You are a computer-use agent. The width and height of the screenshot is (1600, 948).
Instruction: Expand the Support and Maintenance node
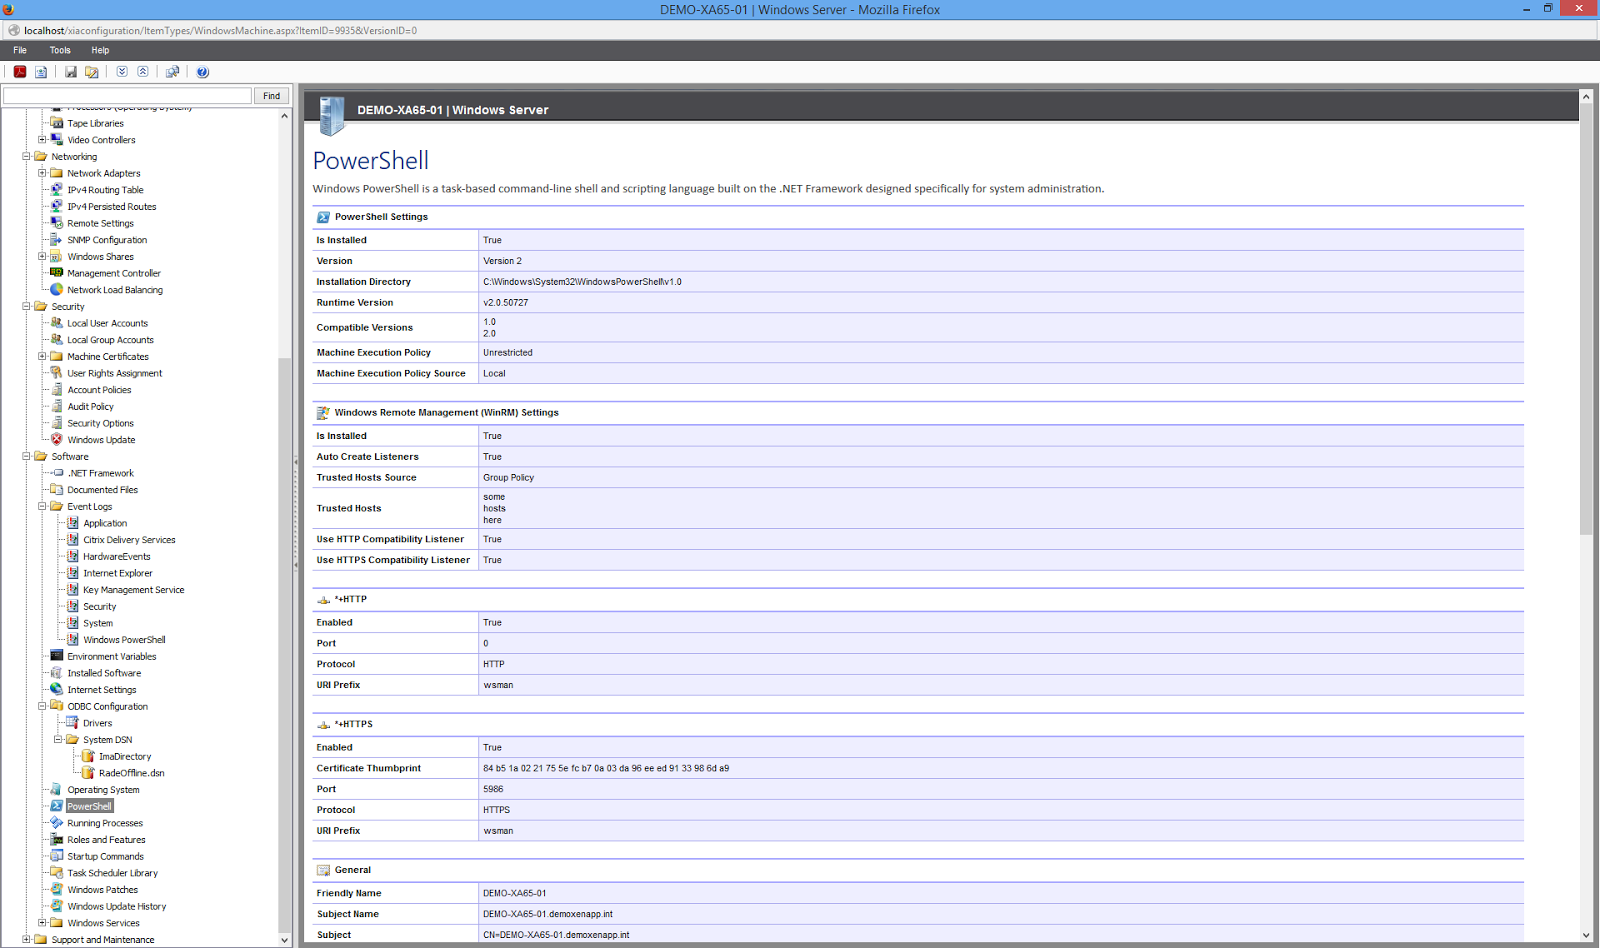[x=27, y=939]
